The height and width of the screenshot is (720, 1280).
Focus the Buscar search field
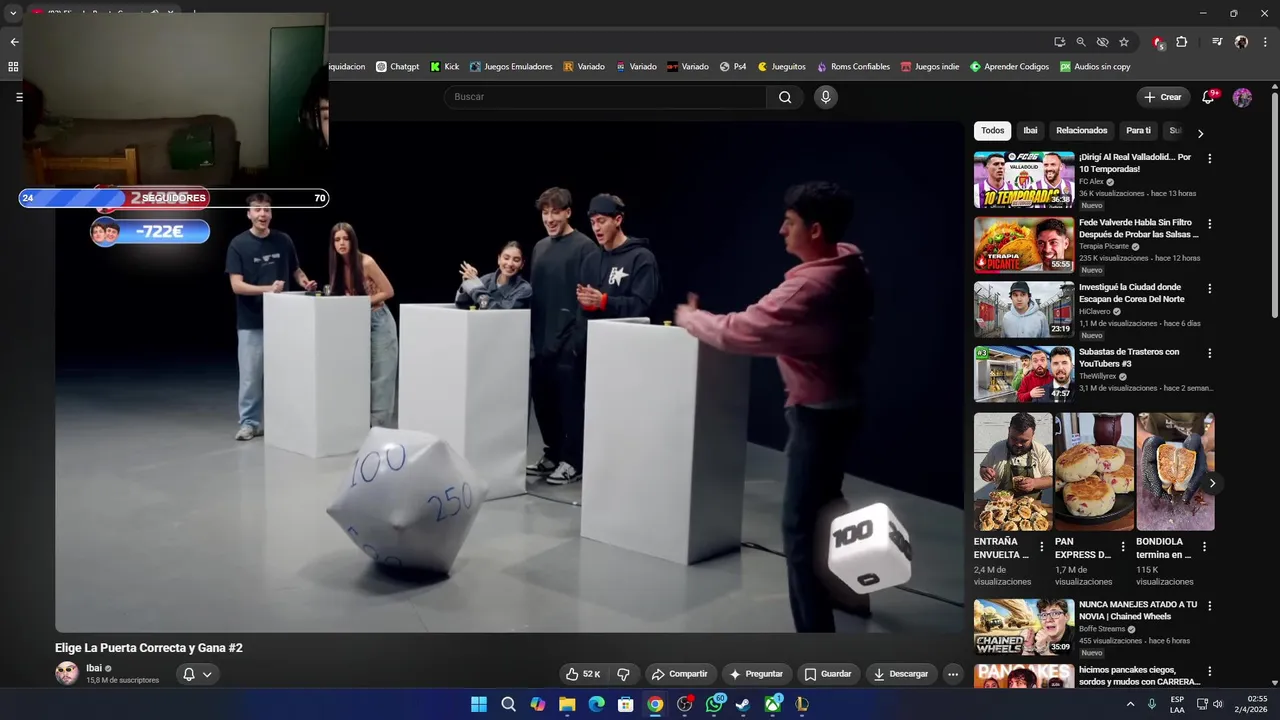click(605, 97)
